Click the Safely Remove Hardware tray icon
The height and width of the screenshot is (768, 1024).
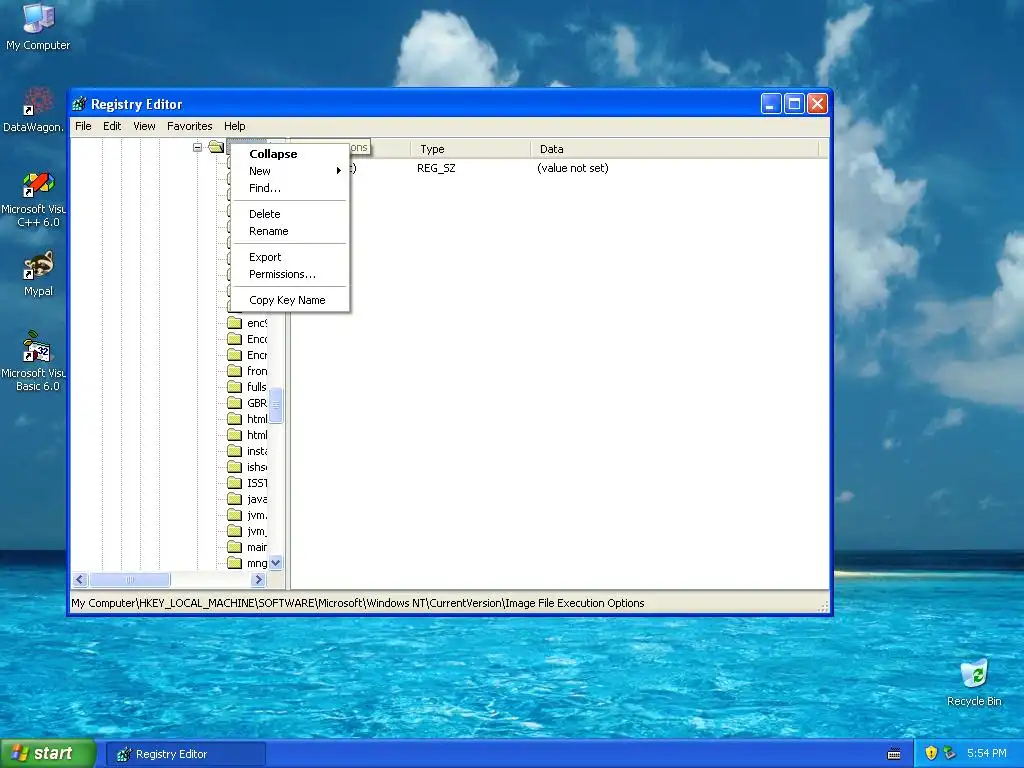click(949, 753)
